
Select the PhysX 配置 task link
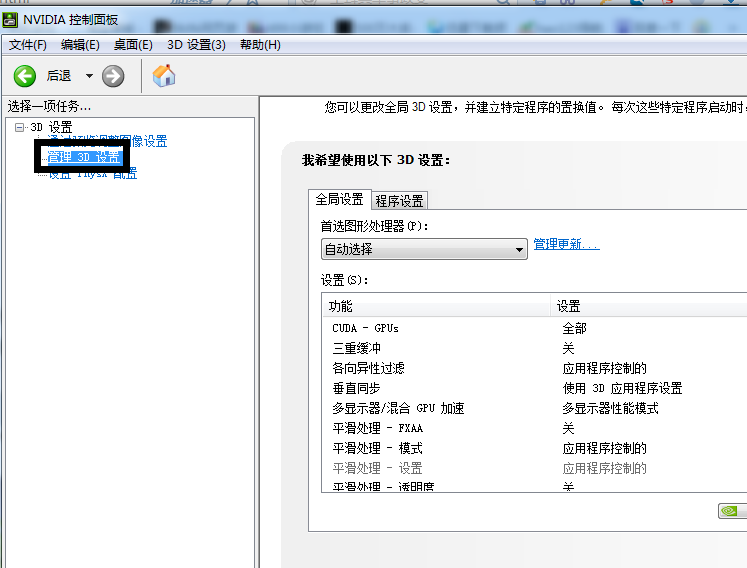click(92, 173)
